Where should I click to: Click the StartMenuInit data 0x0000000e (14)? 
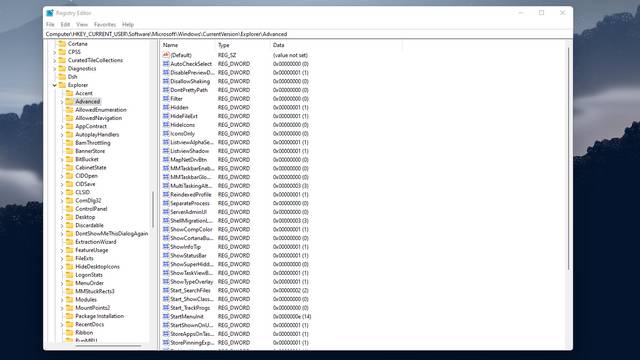[292, 316]
